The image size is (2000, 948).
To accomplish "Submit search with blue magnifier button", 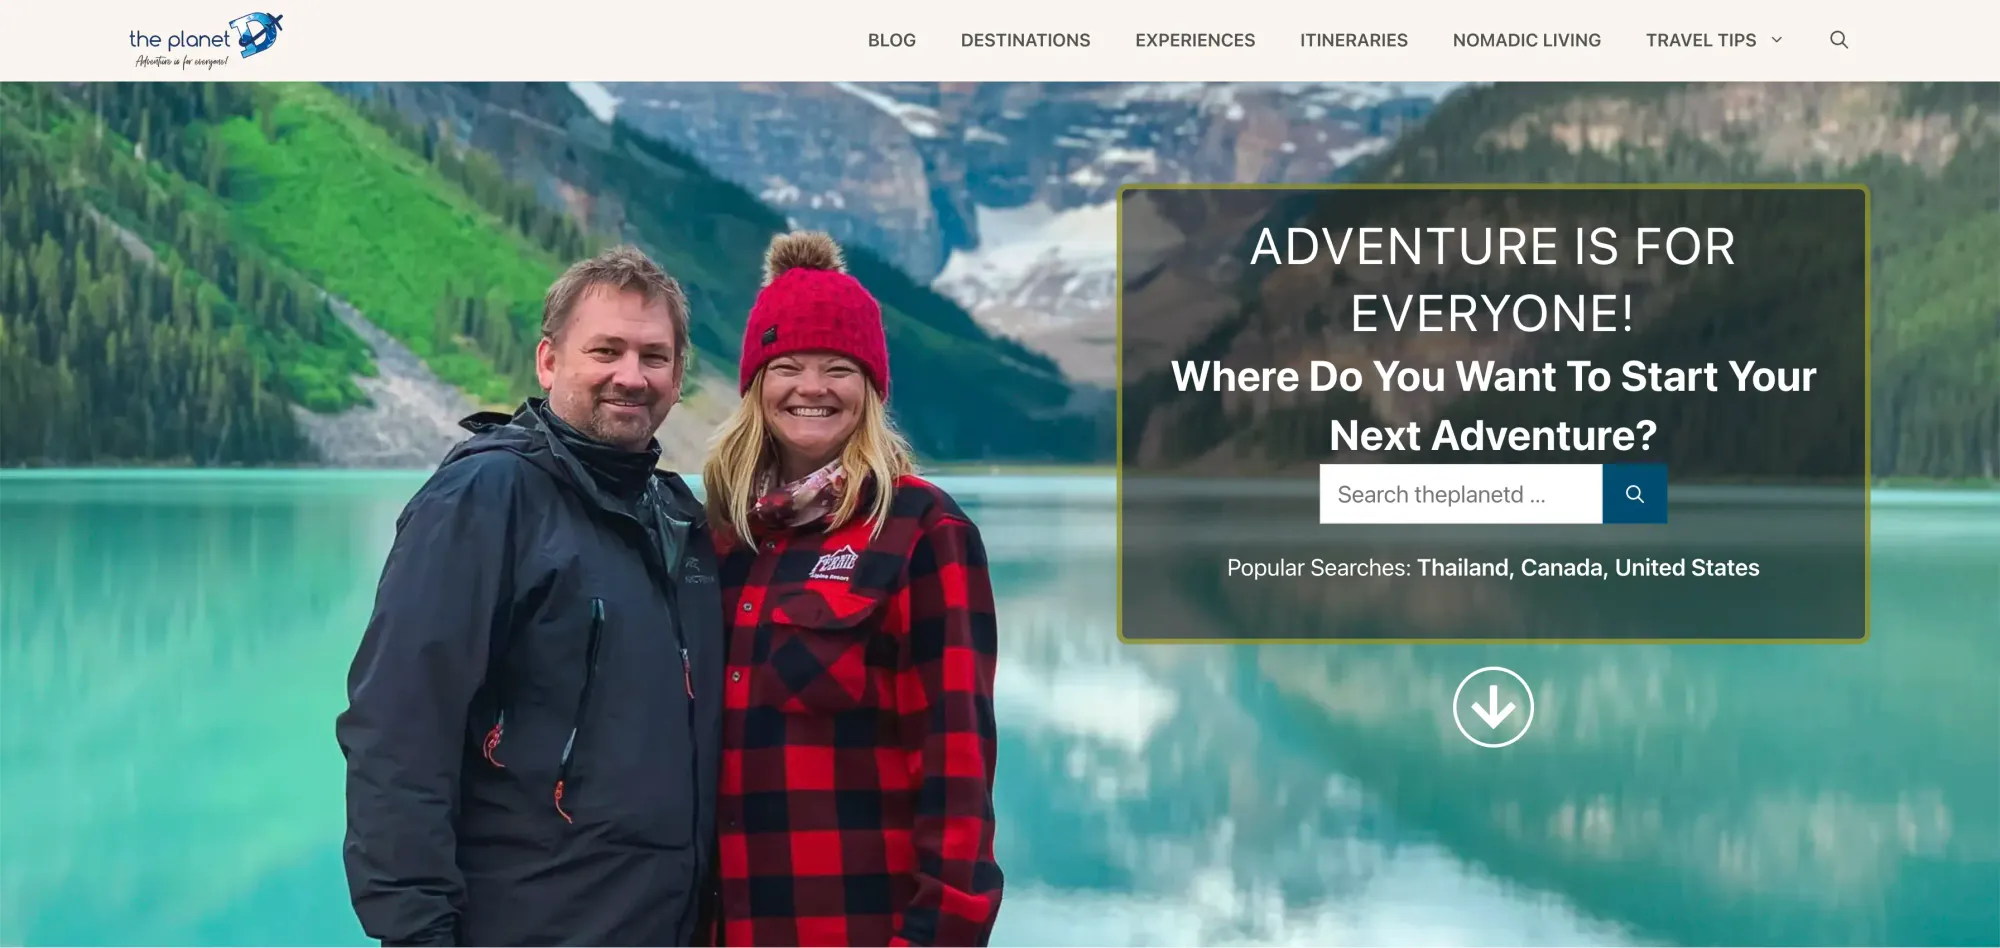I will click(x=1634, y=494).
